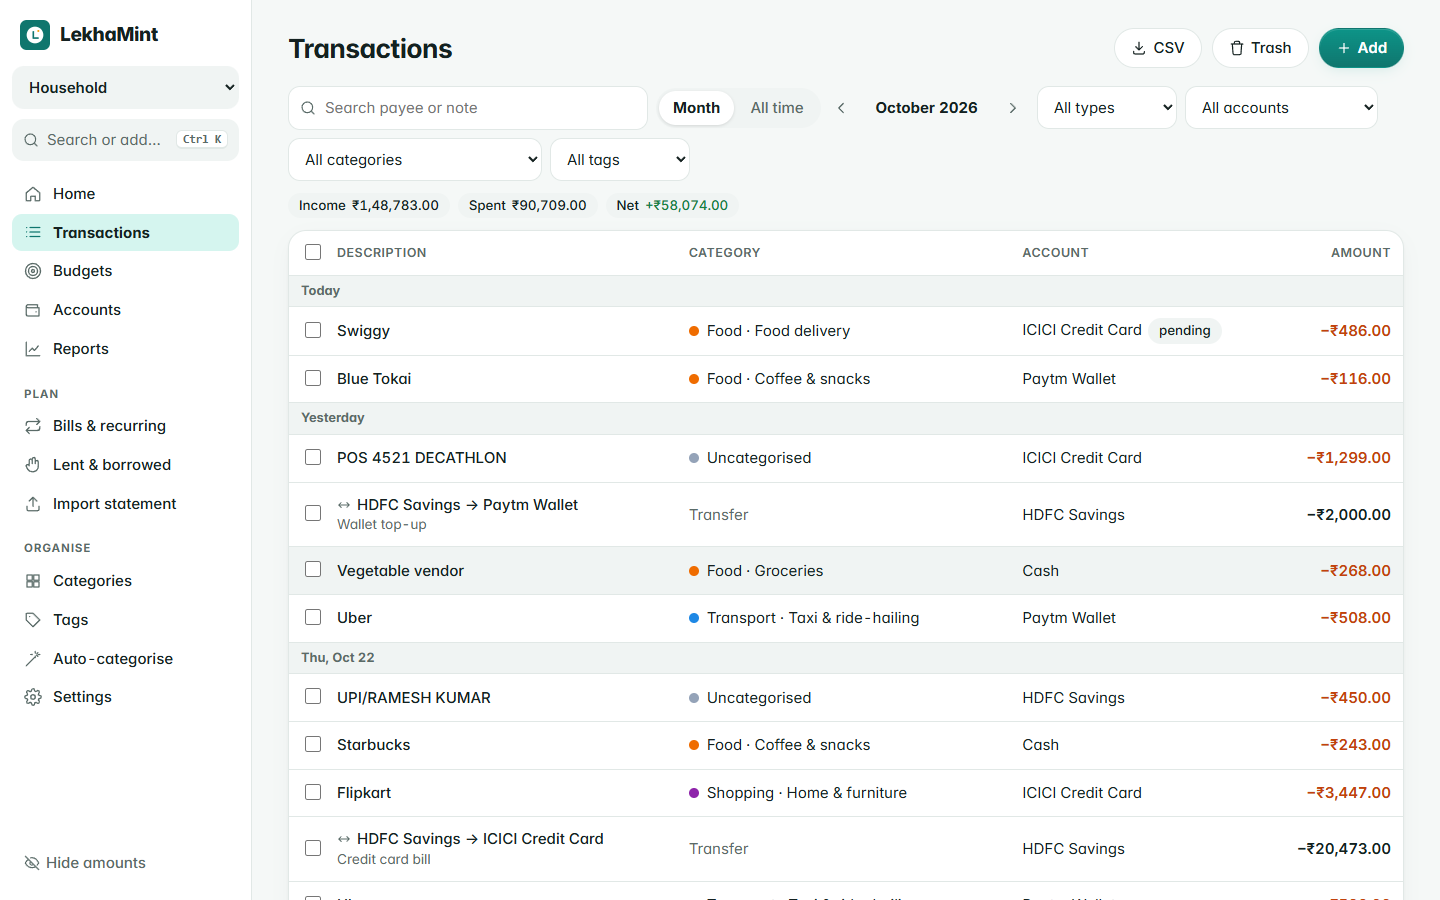Click the Vegetable vendor description
This screenshot has width=1440, height=900.
[400, 571]
